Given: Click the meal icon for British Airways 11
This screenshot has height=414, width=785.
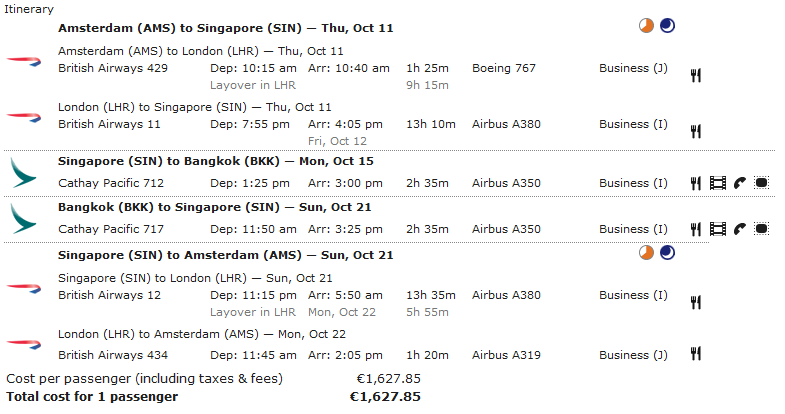Looking at the screenshot, I should [695, 132].
